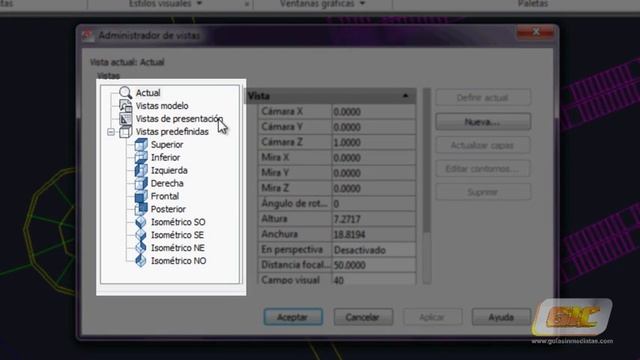Click the Cámara X value 0.0000

tap(373, 111)
